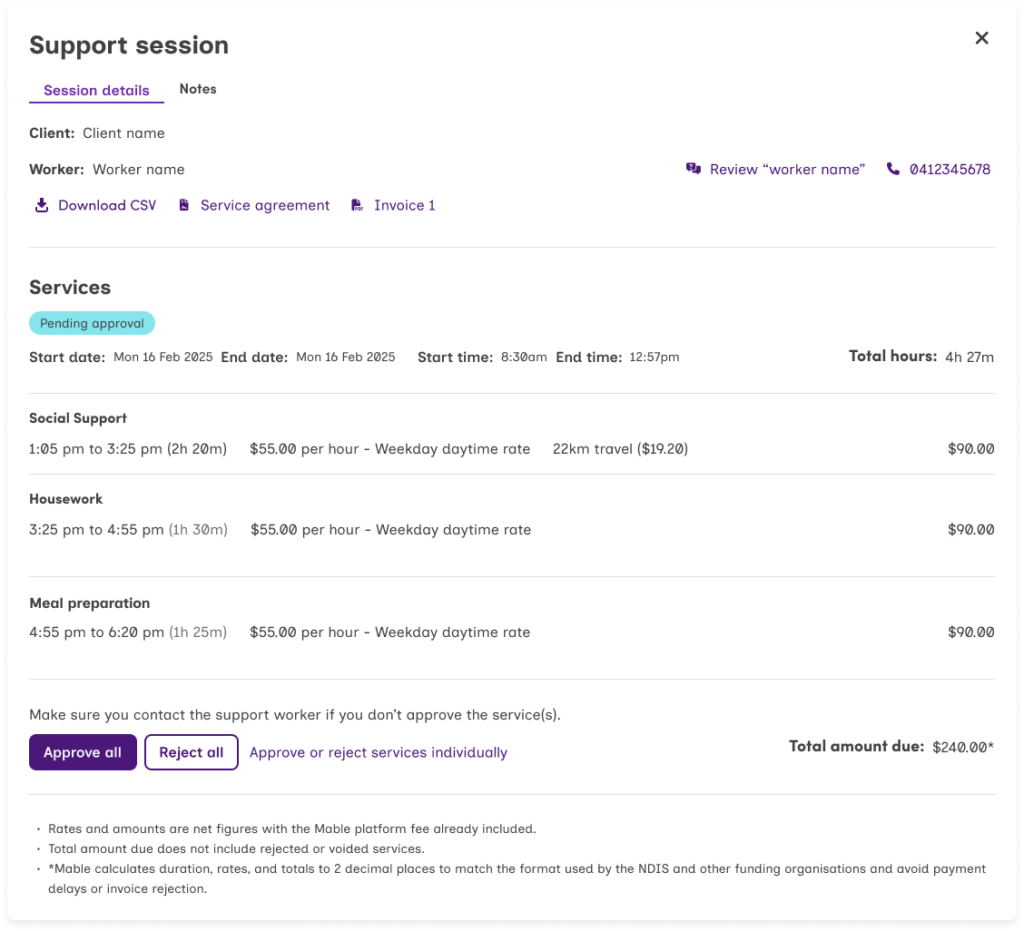This screenshot has width=1024, height=931.
Task: Call the worker on 0412345678
Action: pyautogui.click(x=949, y=169)
